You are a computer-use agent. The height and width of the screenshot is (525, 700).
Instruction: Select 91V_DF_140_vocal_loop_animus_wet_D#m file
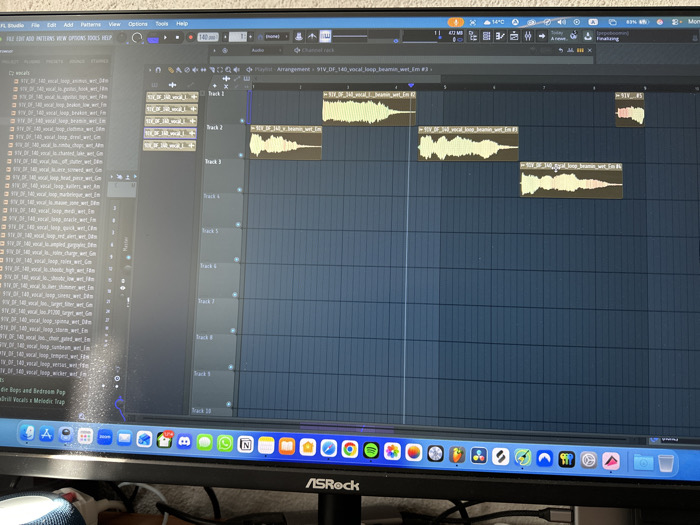[x=61, y=81]
